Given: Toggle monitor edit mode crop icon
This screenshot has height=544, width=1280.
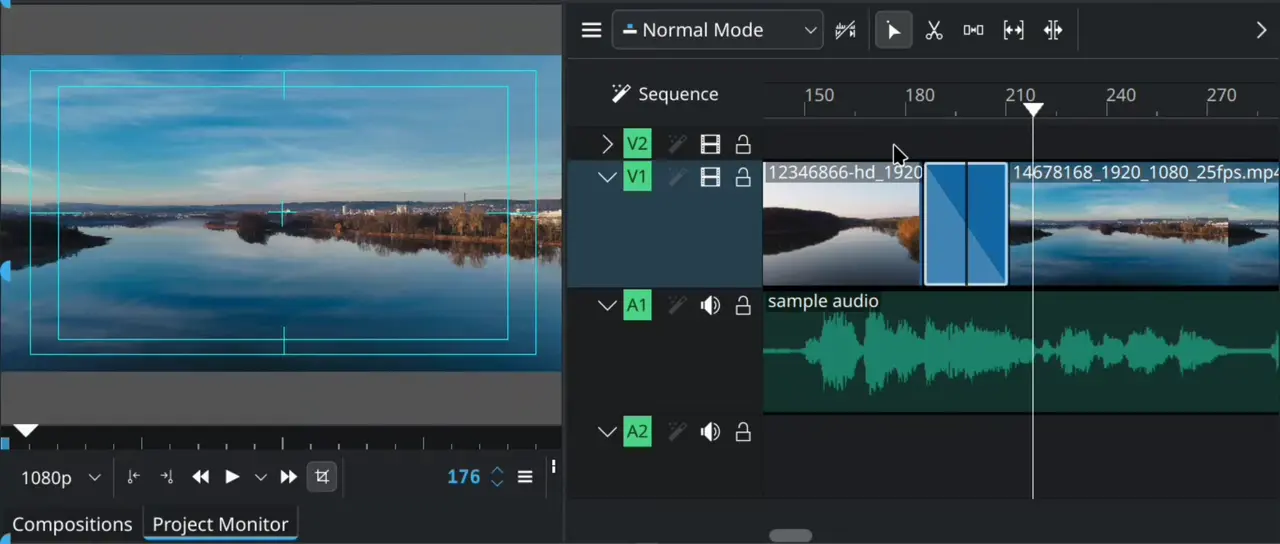Looking at the screenshot, I should click(321, 477).
